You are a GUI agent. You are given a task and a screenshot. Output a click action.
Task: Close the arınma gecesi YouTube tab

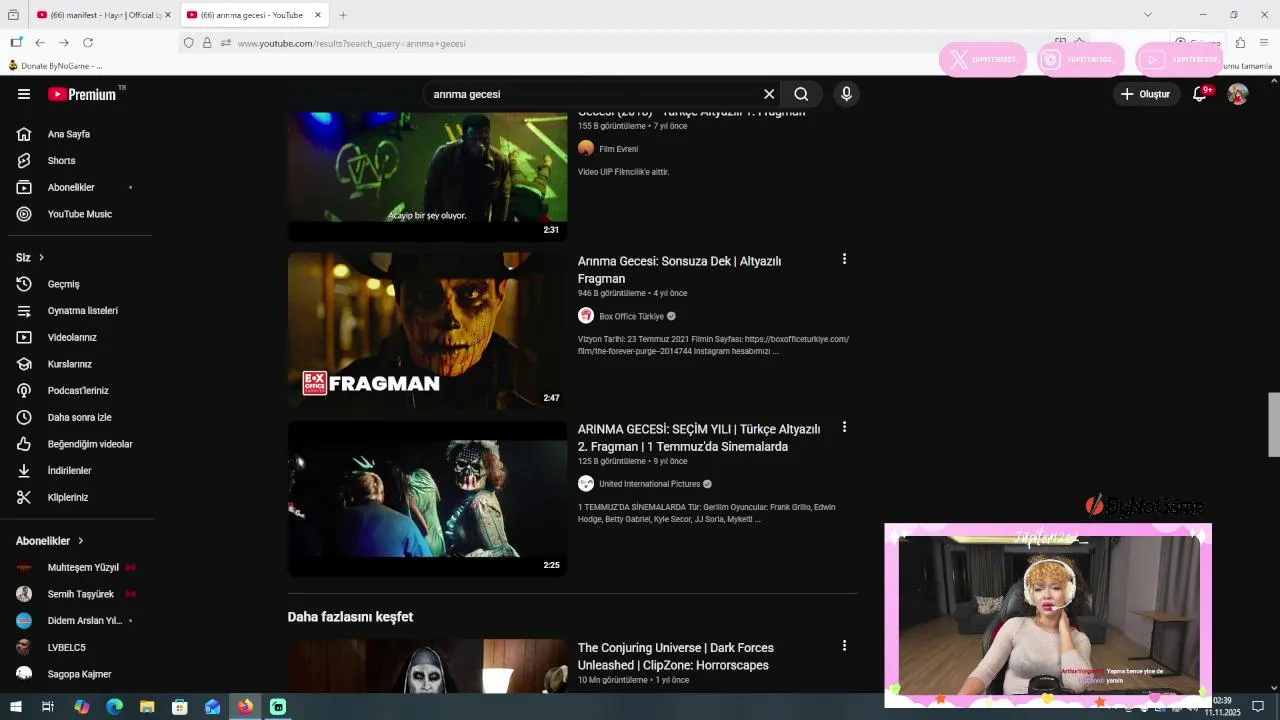click(x=318, y=15)
